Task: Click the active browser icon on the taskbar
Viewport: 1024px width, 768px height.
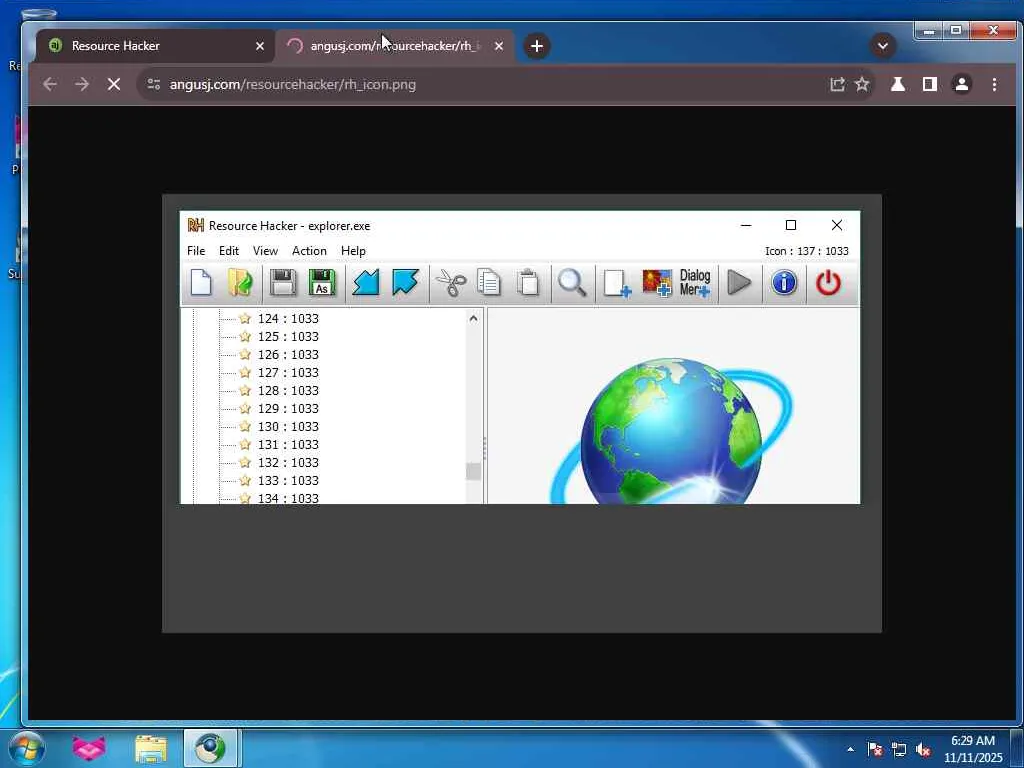Action: 210,748
